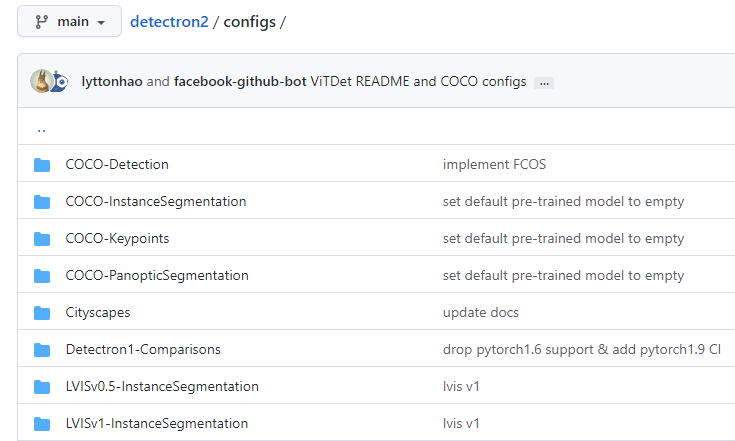
Task: Click the COCO-Keypoints folder icon
Action: (42, 239)
